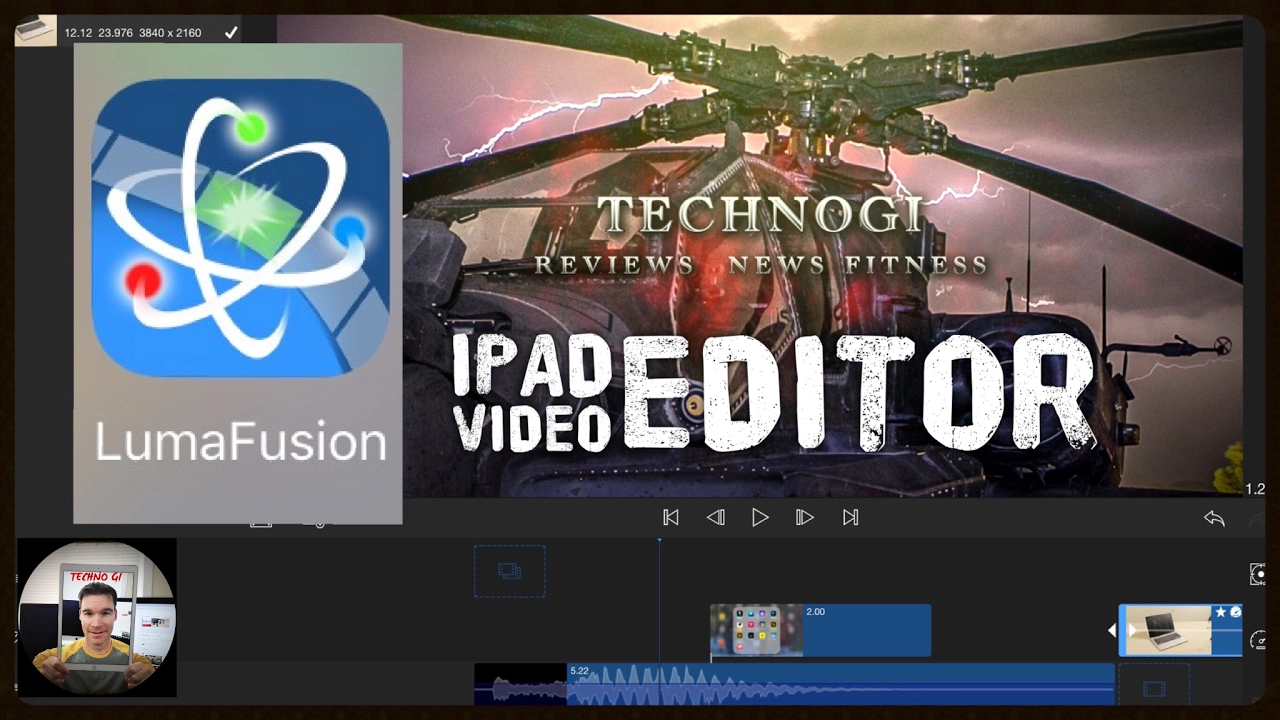
Task: Click the check badge on the laptop clip
Action: click(1235, 612)
